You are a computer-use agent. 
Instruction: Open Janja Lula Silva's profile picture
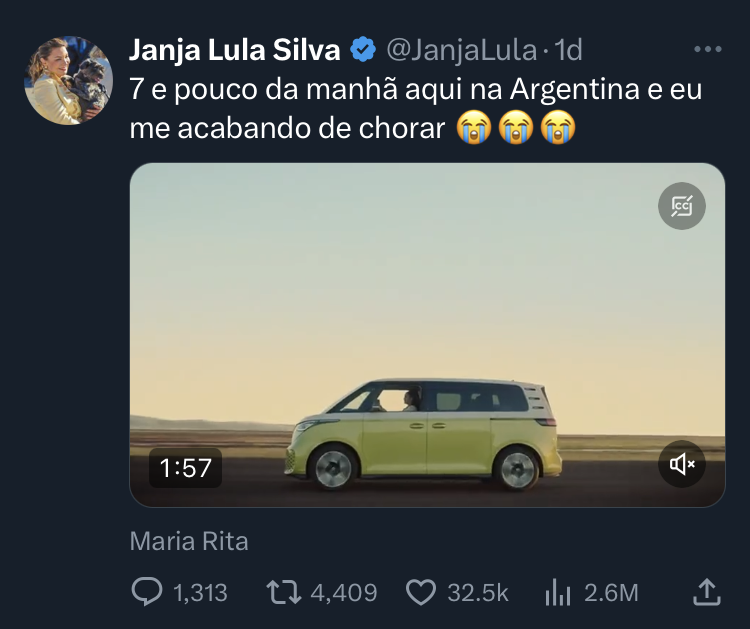click(x=69, y=81)
